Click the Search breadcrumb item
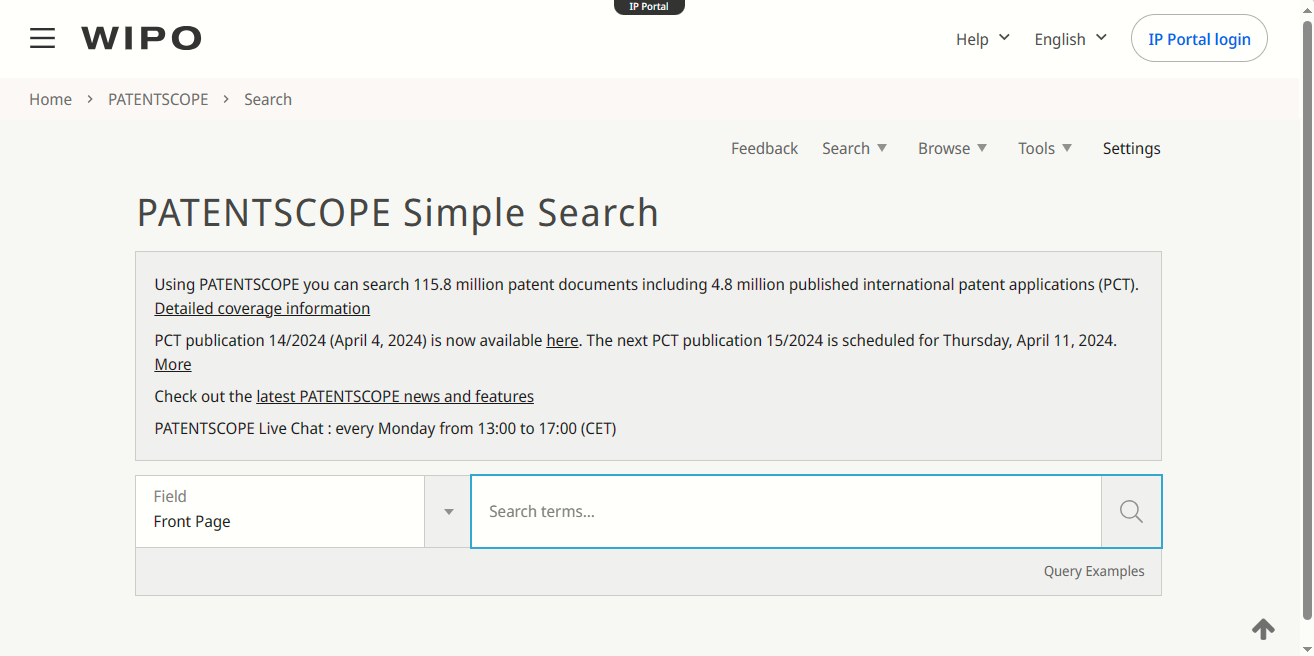 click(268, 99)
